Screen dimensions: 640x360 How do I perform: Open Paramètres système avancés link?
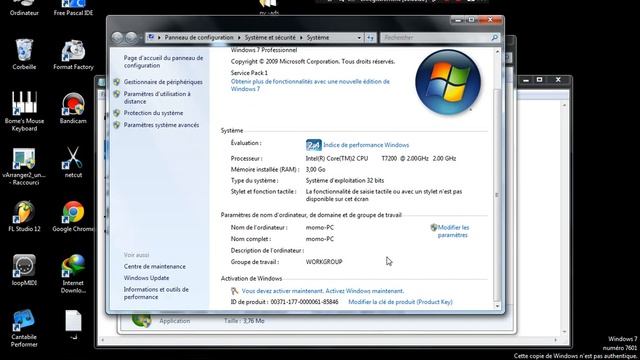(x=162, y=125)
